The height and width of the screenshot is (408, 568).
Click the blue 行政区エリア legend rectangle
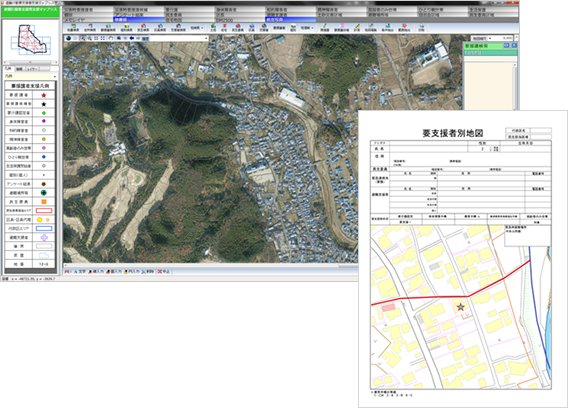click(44, 228)
